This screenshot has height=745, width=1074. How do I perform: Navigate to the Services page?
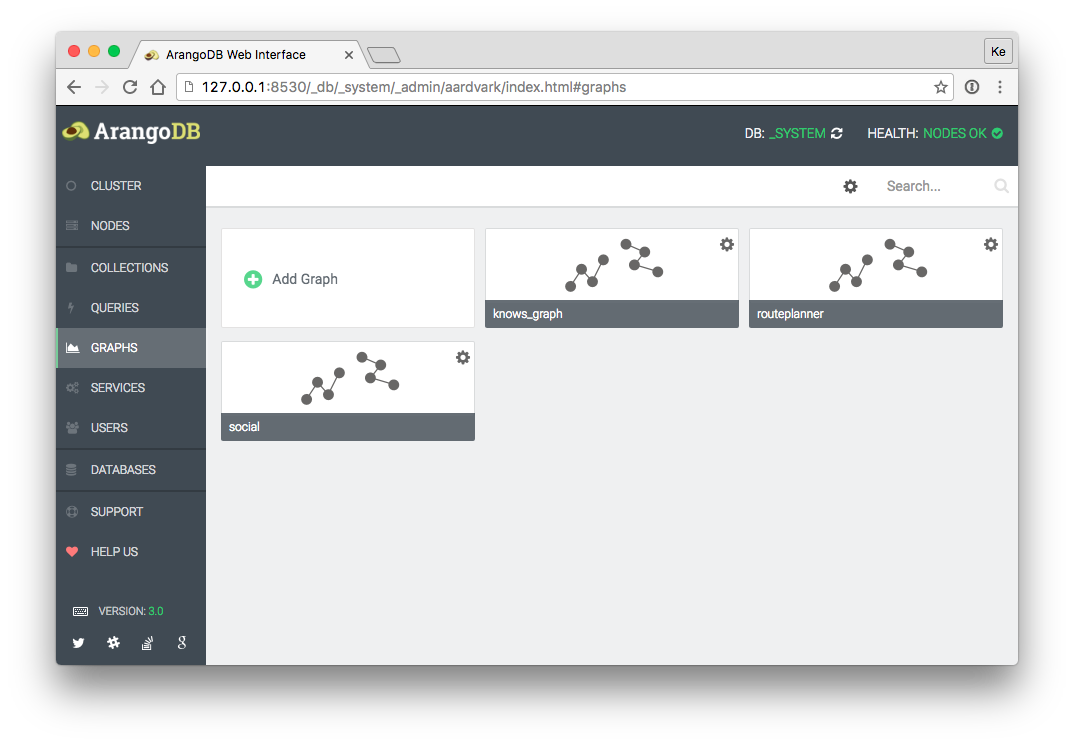tap(117, 388)
